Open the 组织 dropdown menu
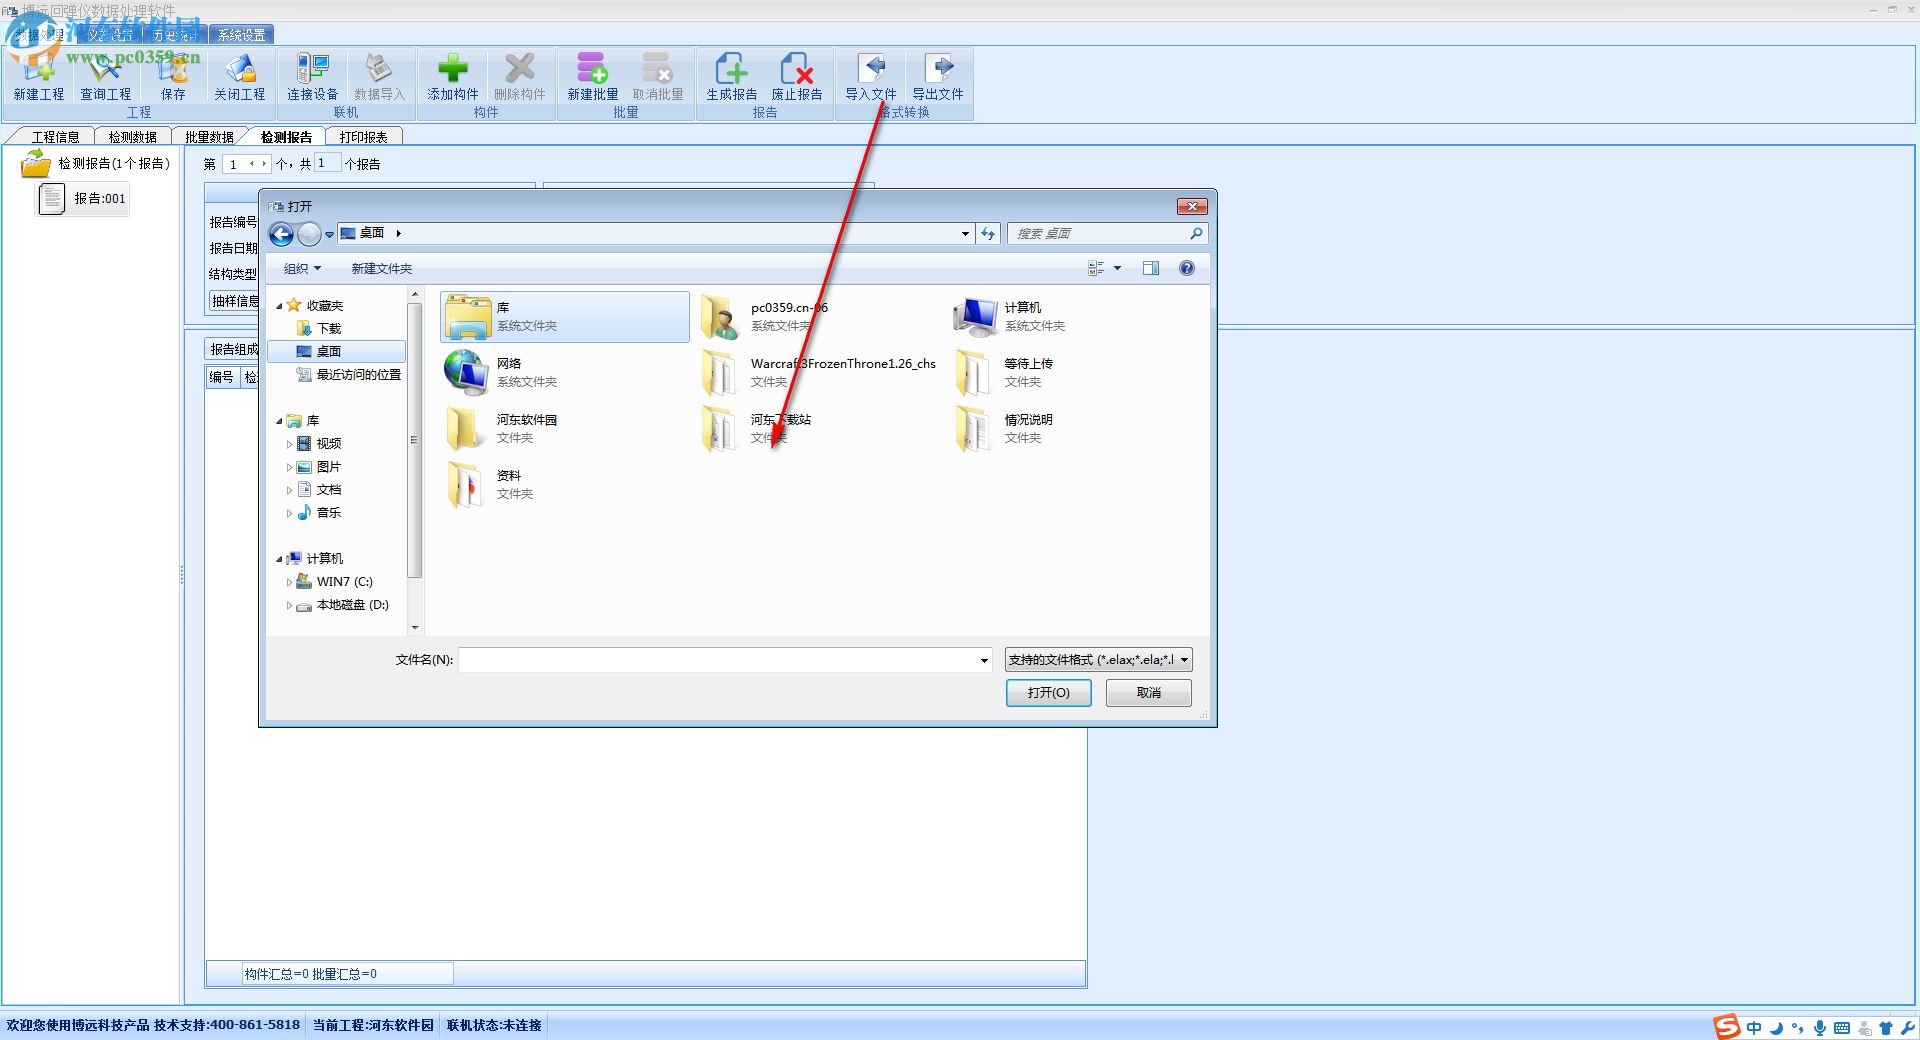Viewport: 1920px width, 1040px height. (x=302, y=268)
